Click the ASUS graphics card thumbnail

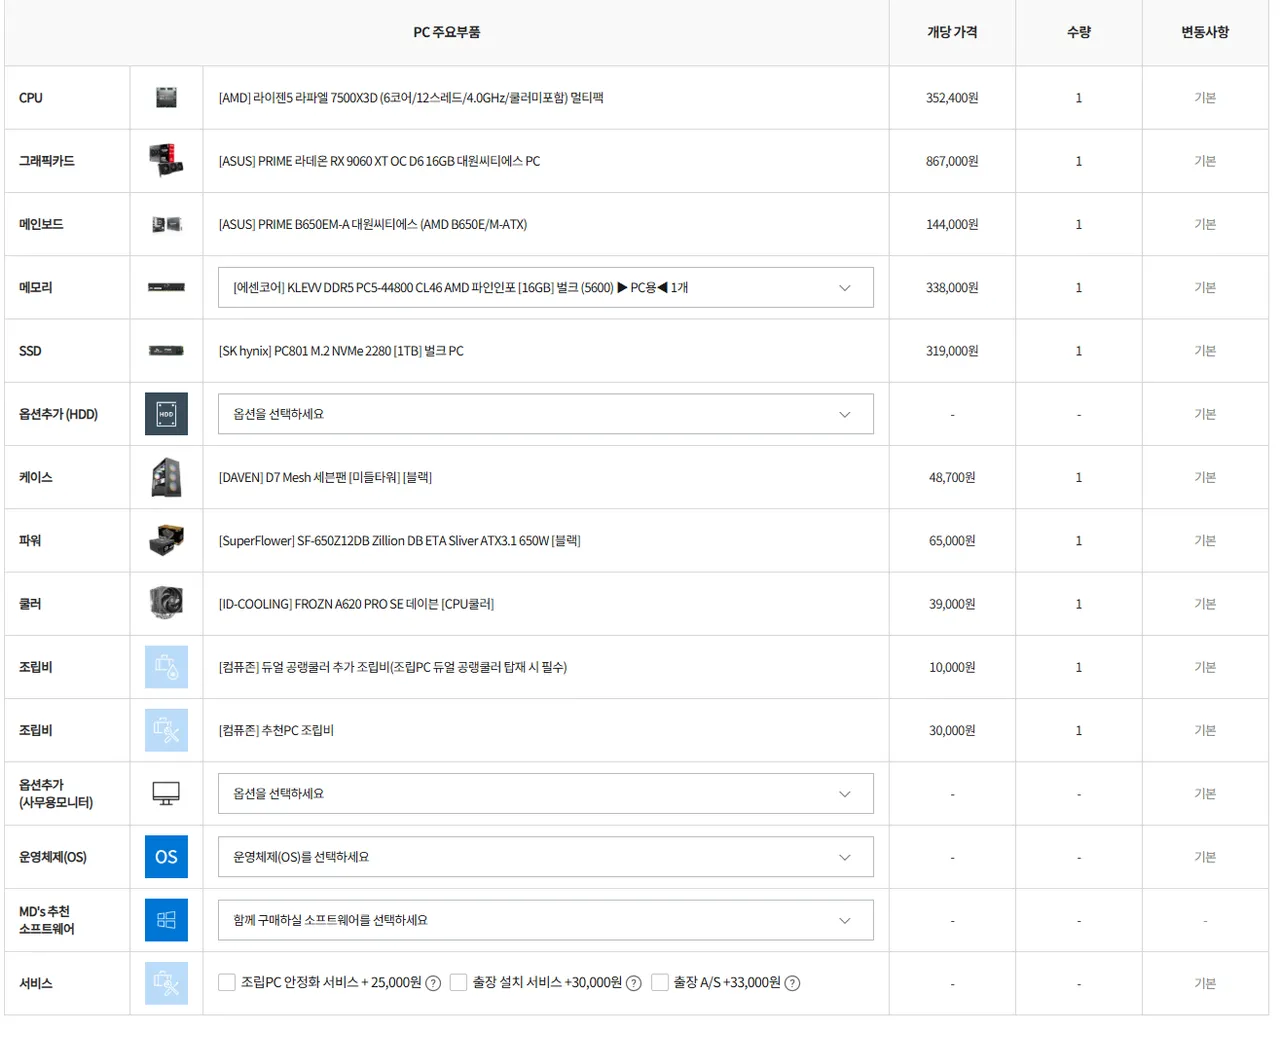pyautogui.click(x=166, y=161)
